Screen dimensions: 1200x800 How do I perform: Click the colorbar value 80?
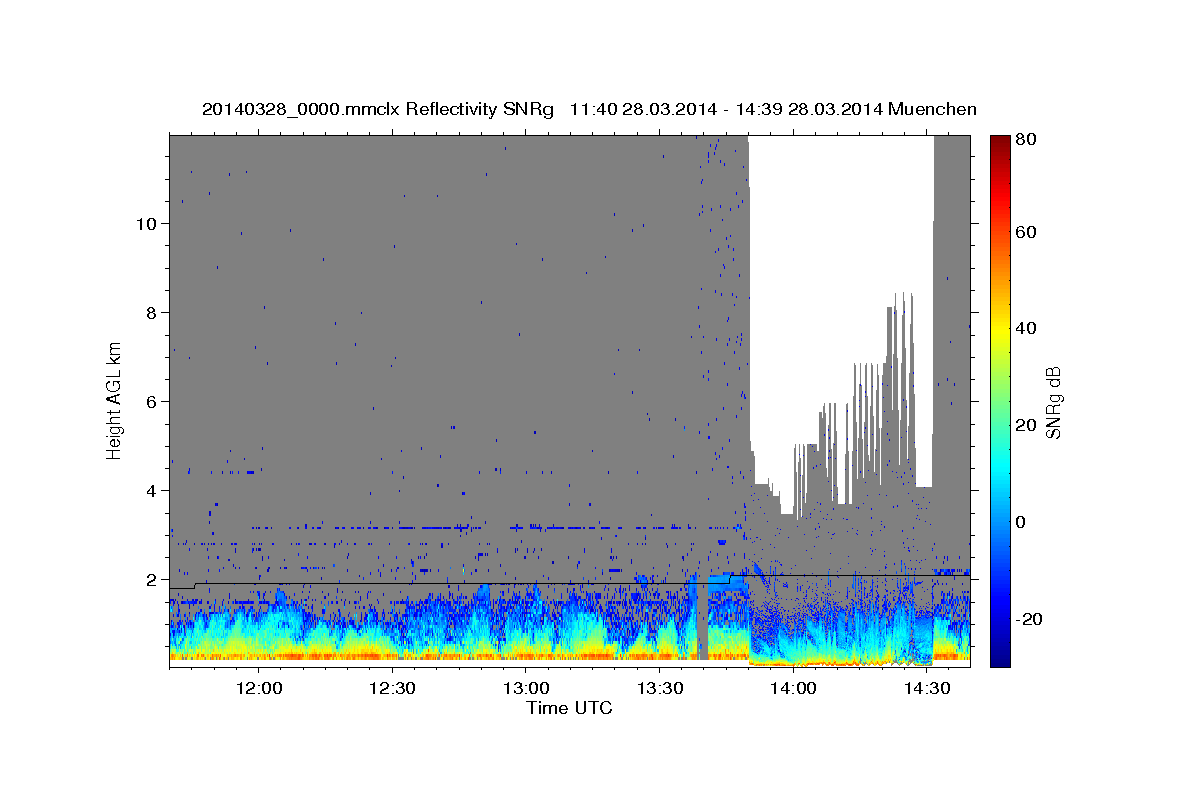[x=1028, y=140]
